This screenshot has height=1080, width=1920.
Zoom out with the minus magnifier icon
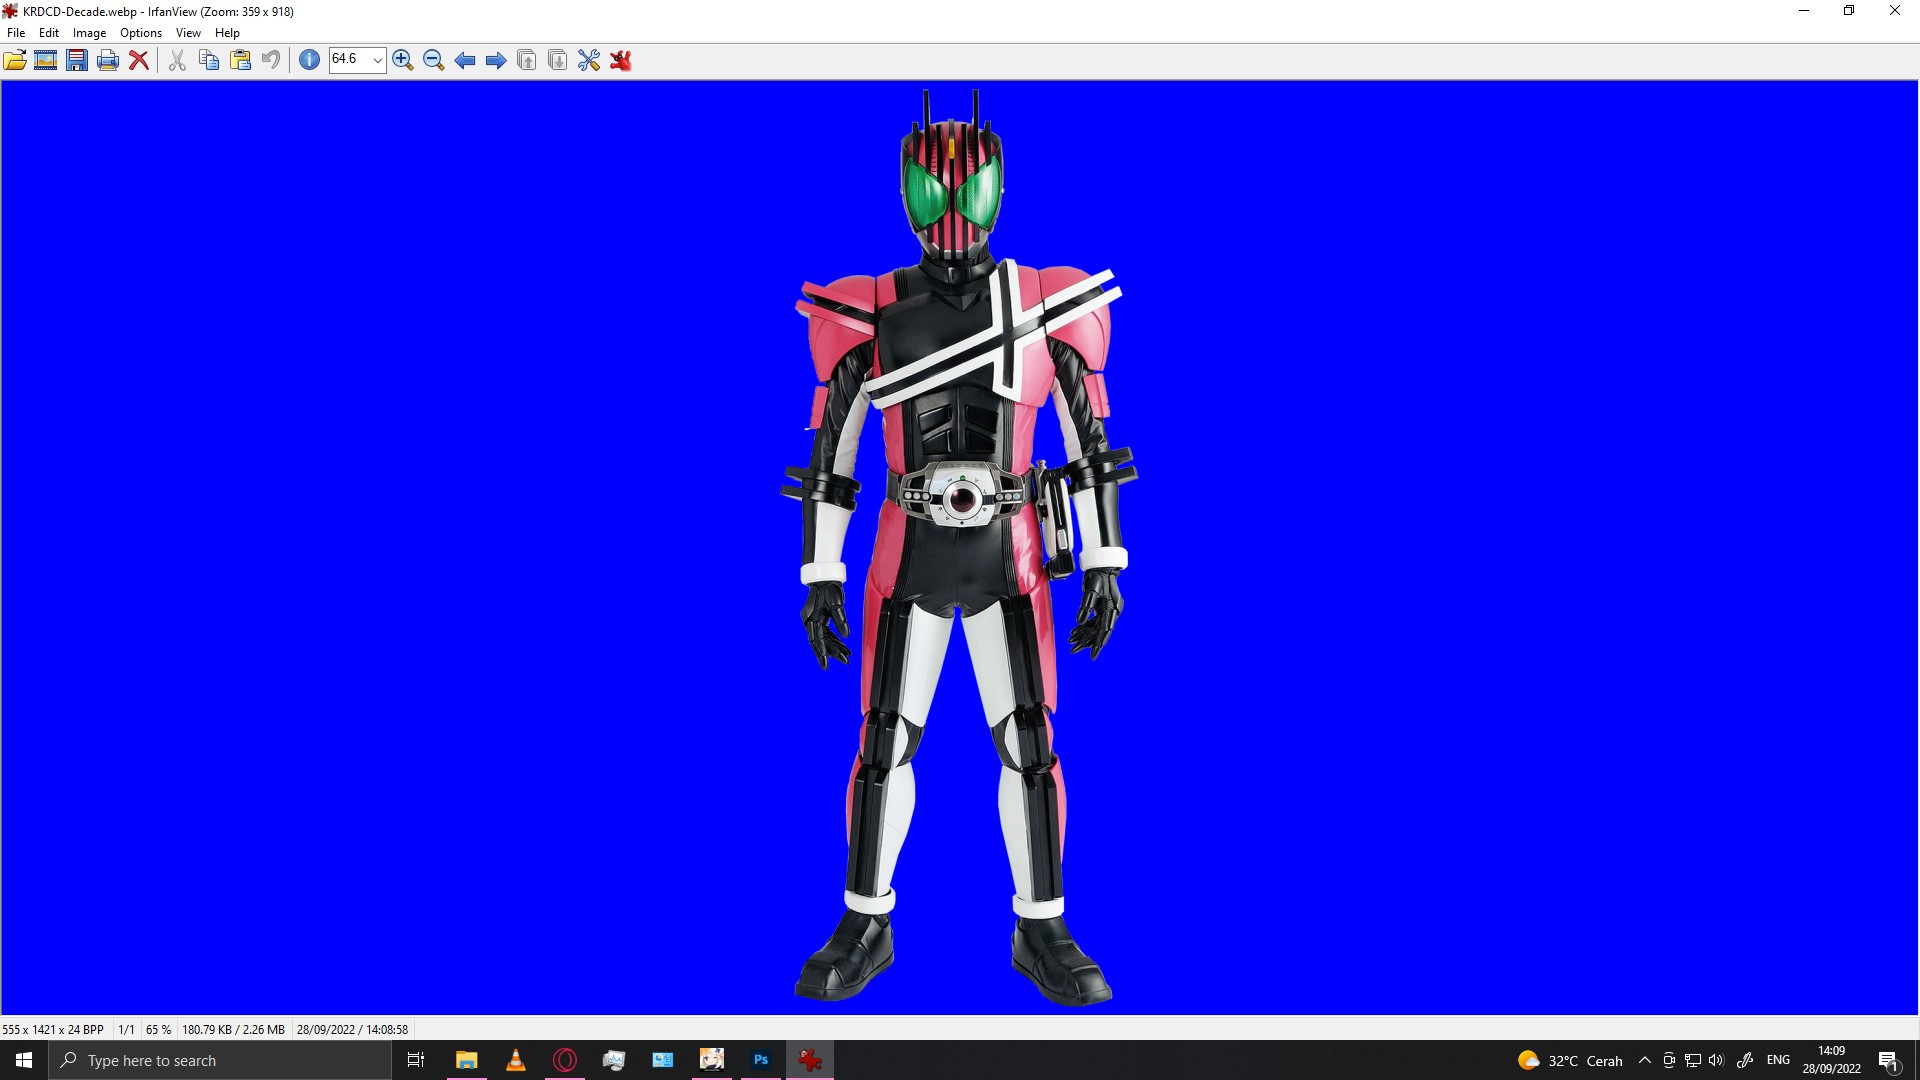click(434, 60)
